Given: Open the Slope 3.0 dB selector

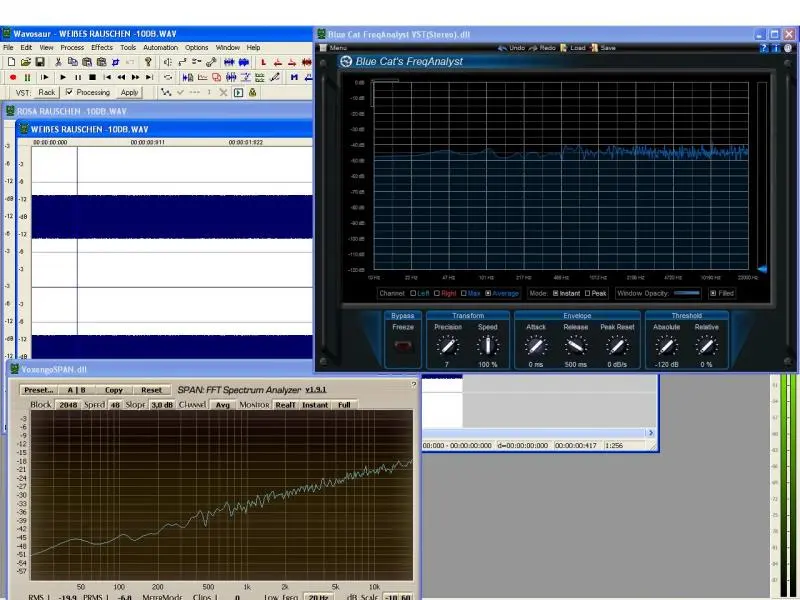Looking at the screenshot, I should [162, 405].
